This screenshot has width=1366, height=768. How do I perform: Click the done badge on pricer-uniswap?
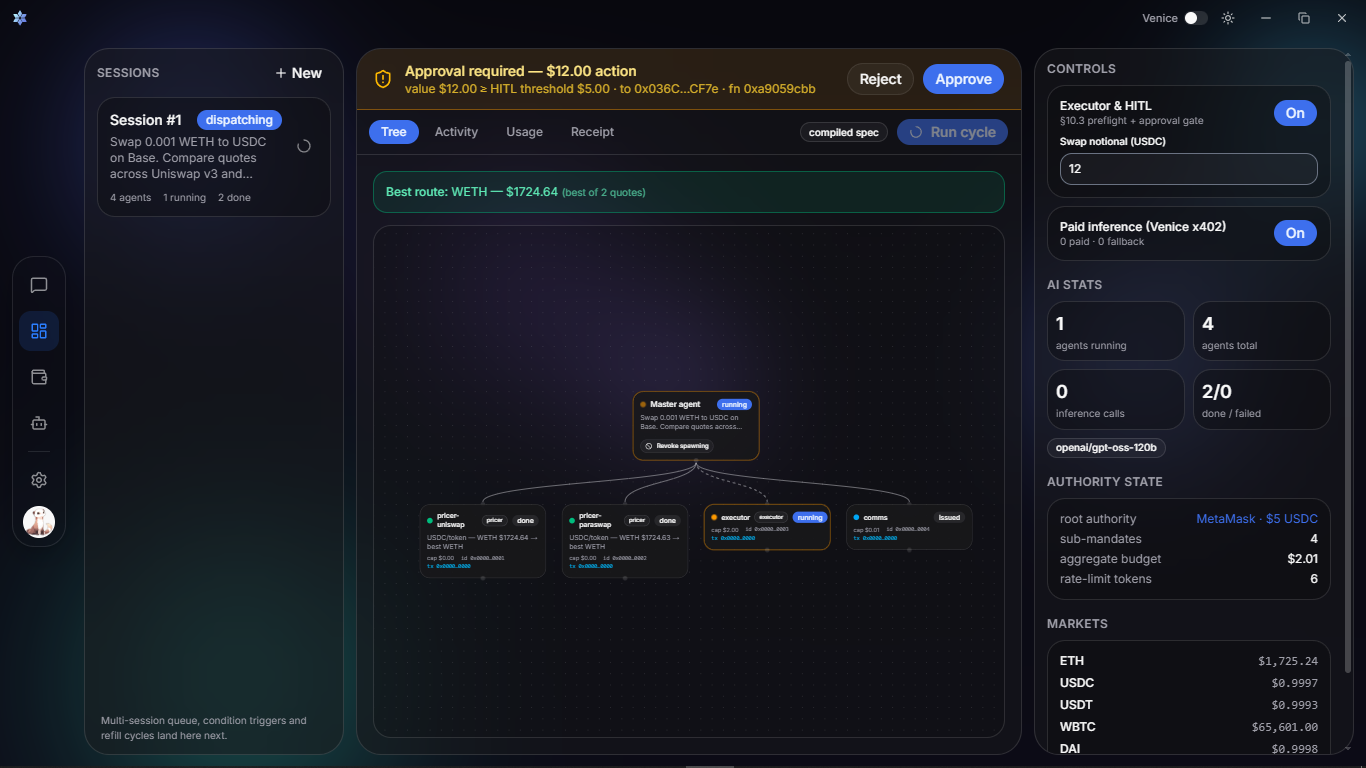click(525, 521)
